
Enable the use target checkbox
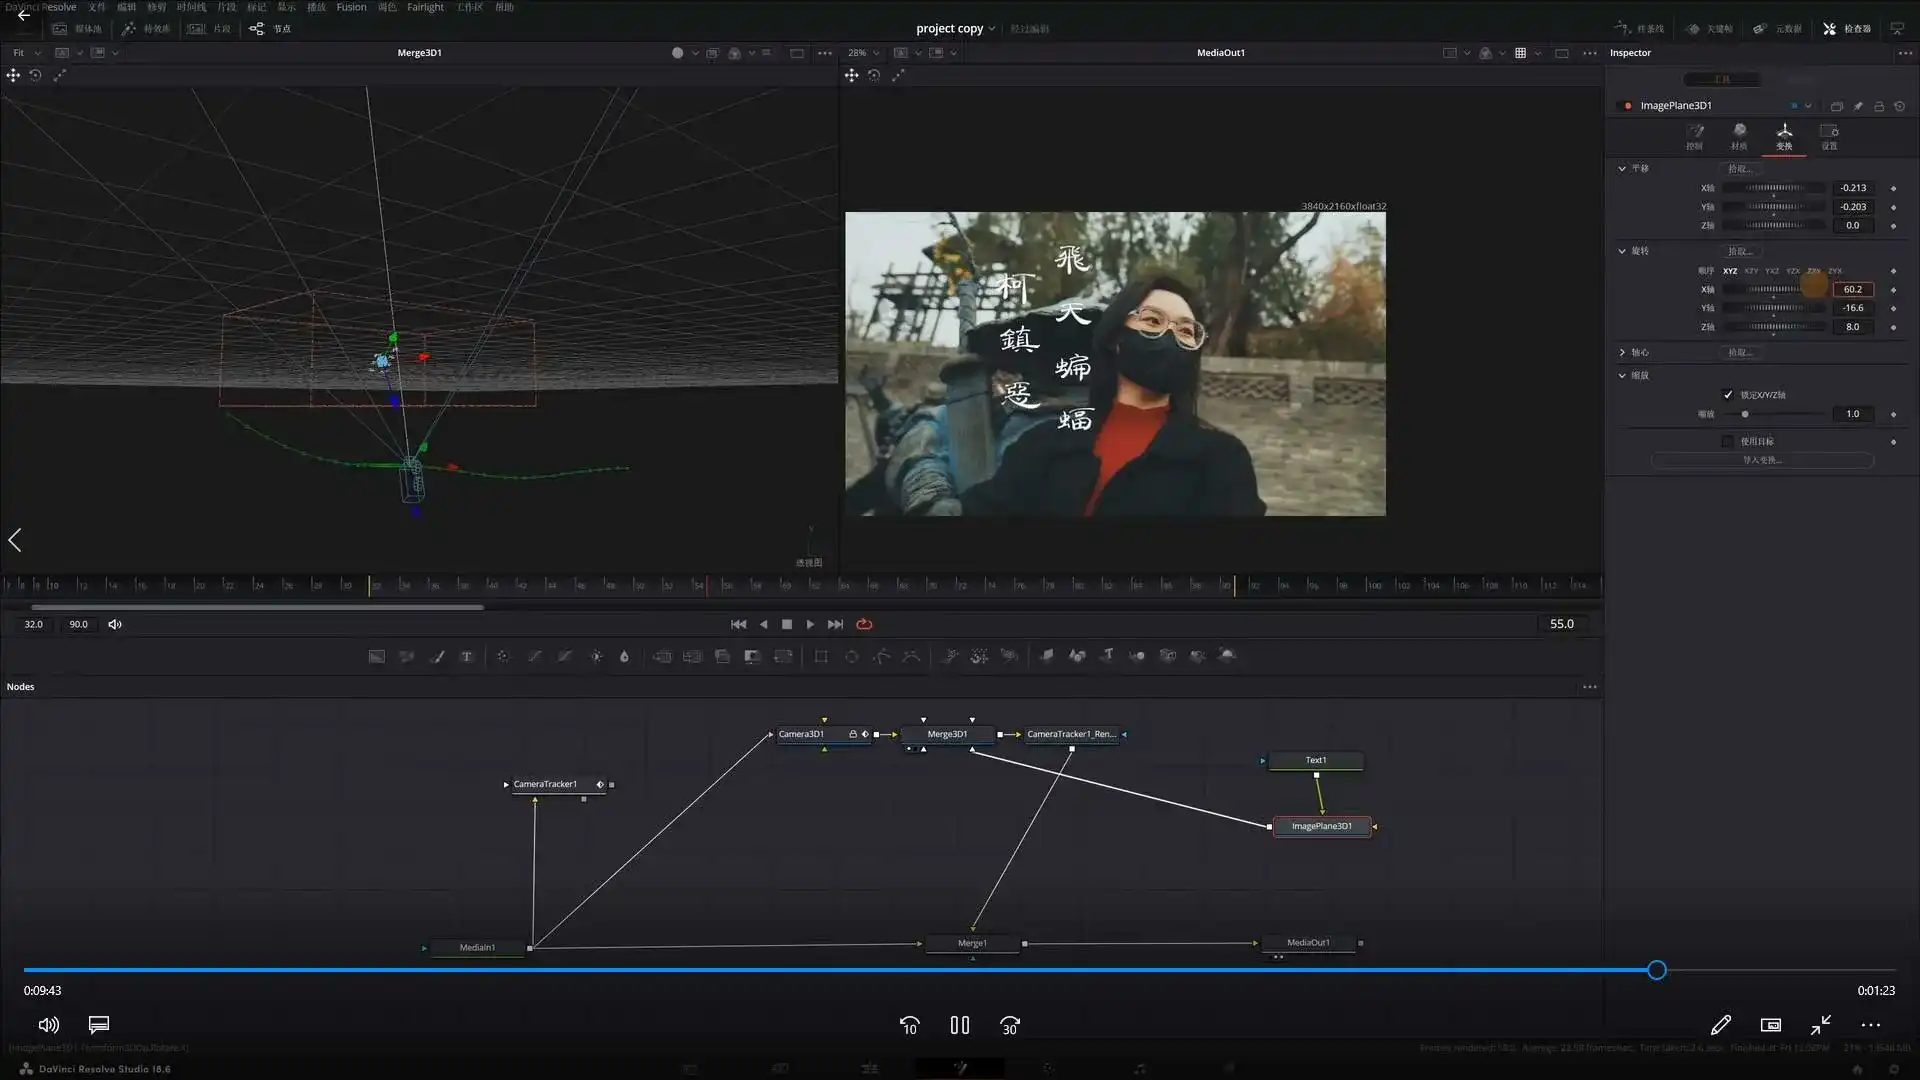click(1728, 441)
